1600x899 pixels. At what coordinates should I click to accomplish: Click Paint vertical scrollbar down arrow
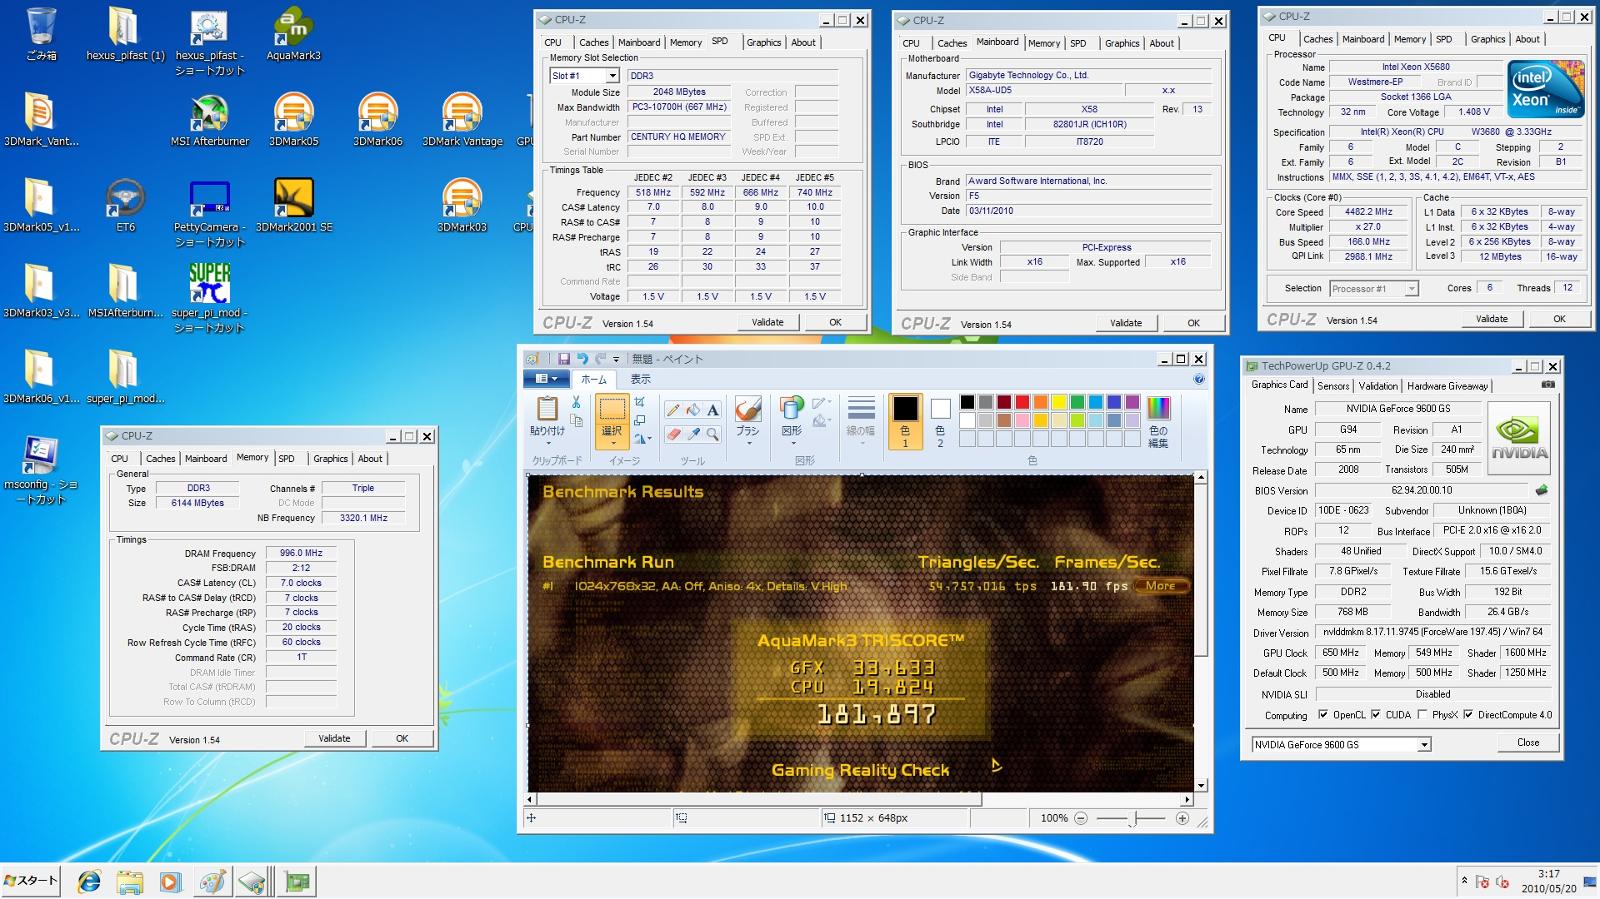[1200, 786]
